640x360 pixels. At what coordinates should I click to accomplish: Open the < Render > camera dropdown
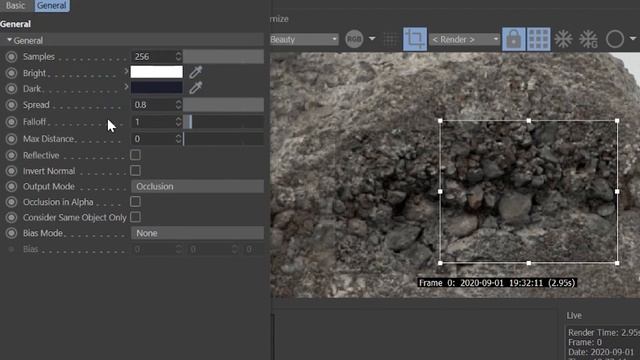click(x=465, y=40)
